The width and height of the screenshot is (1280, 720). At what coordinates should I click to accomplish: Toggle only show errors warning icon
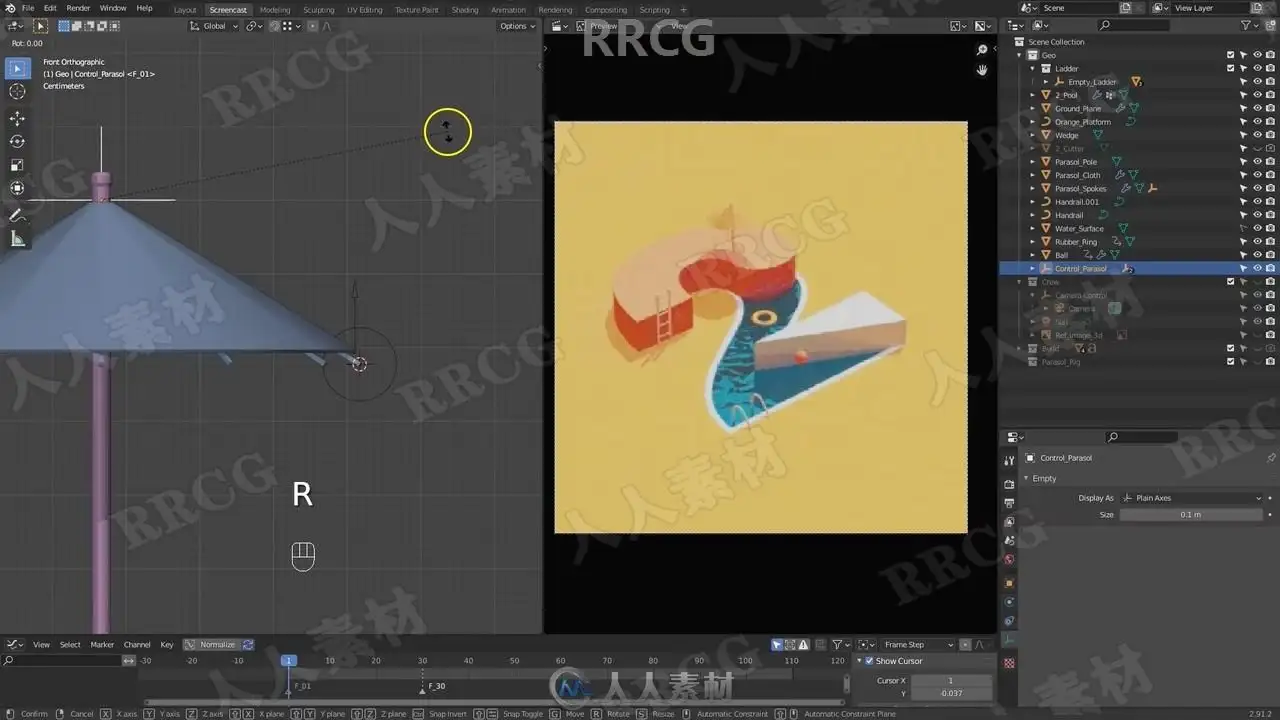click(x=803, y=645)
